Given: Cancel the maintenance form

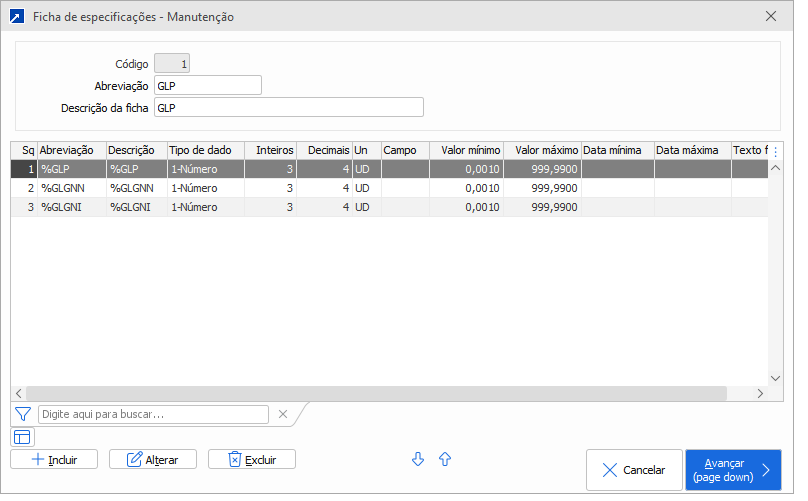Looking at the screenshot, I should pyautogui.click(x=633, y=470).
